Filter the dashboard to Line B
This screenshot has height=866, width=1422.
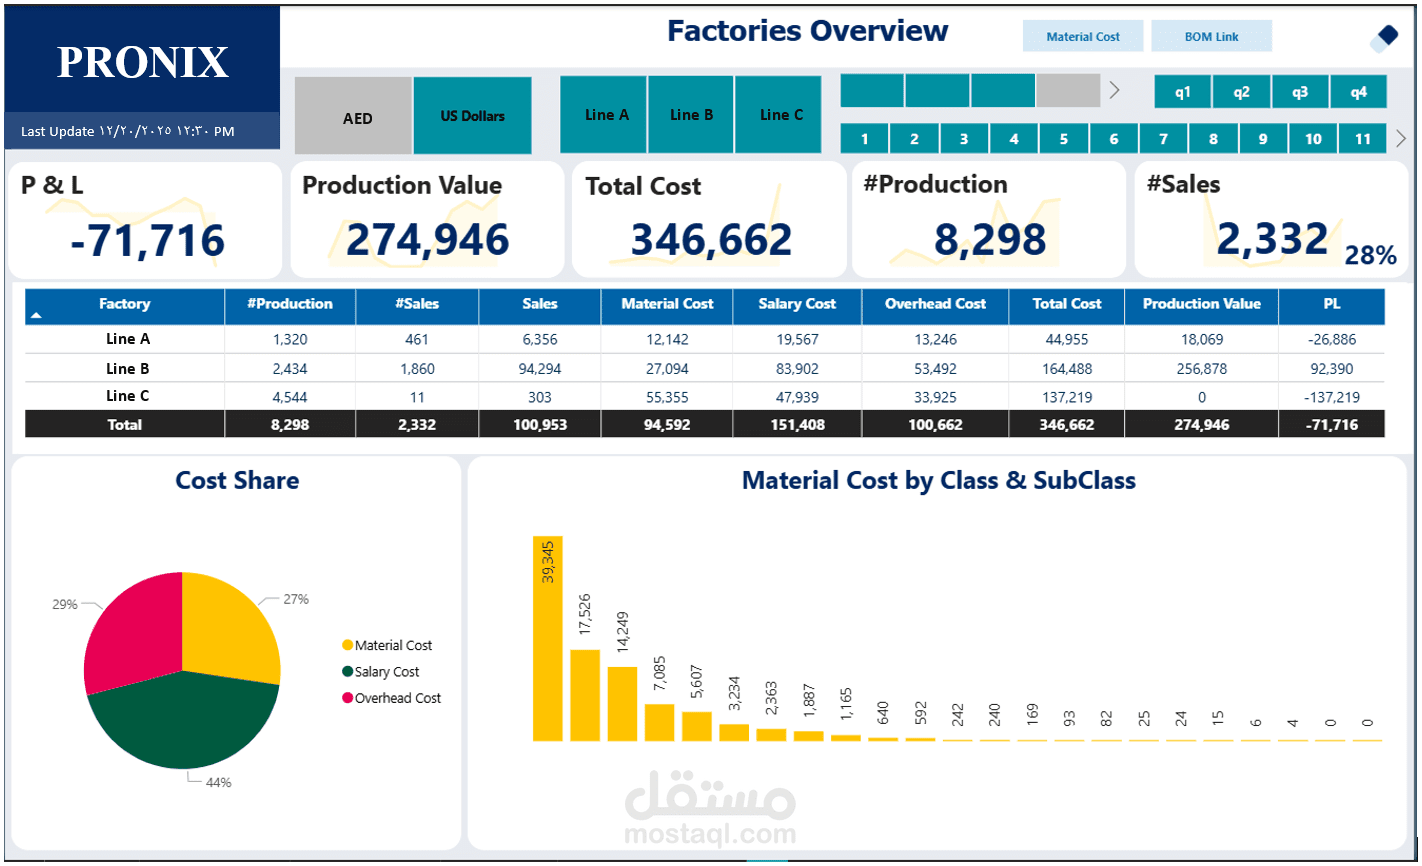(690, 114)
